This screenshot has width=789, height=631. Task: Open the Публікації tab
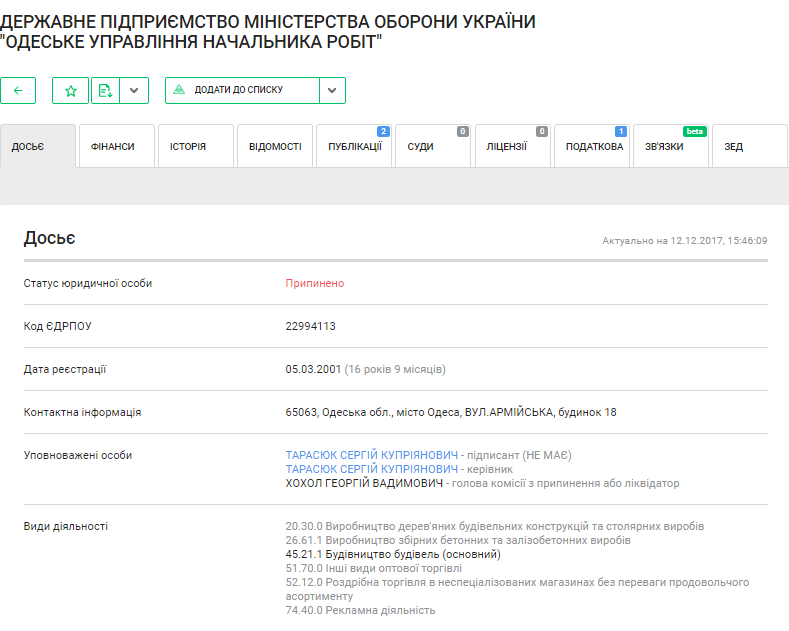(354, 147)
